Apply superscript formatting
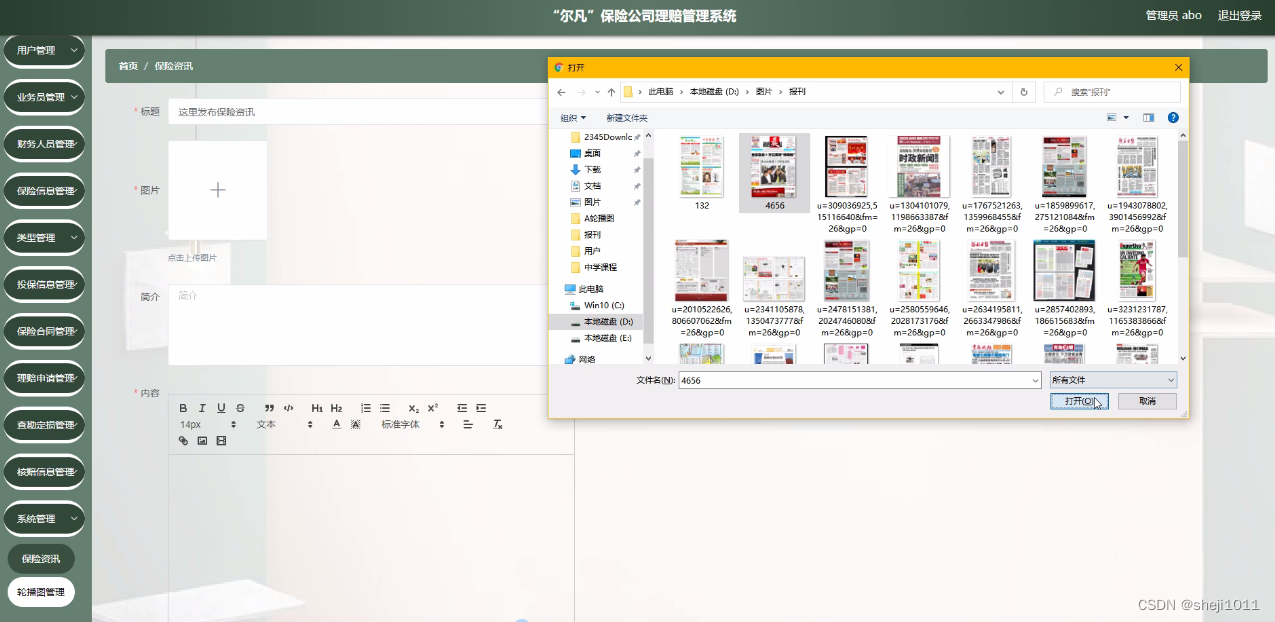The width and height of the screenshot is (1275, 622). (433, 408)
